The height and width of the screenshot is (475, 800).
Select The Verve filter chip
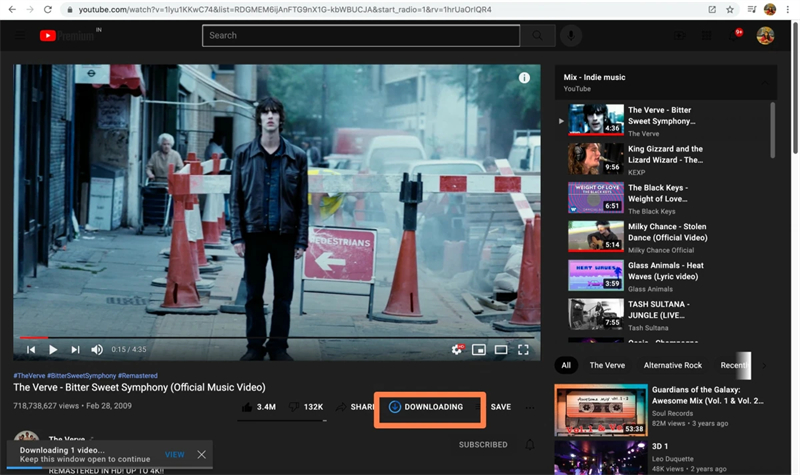point(607,365)
